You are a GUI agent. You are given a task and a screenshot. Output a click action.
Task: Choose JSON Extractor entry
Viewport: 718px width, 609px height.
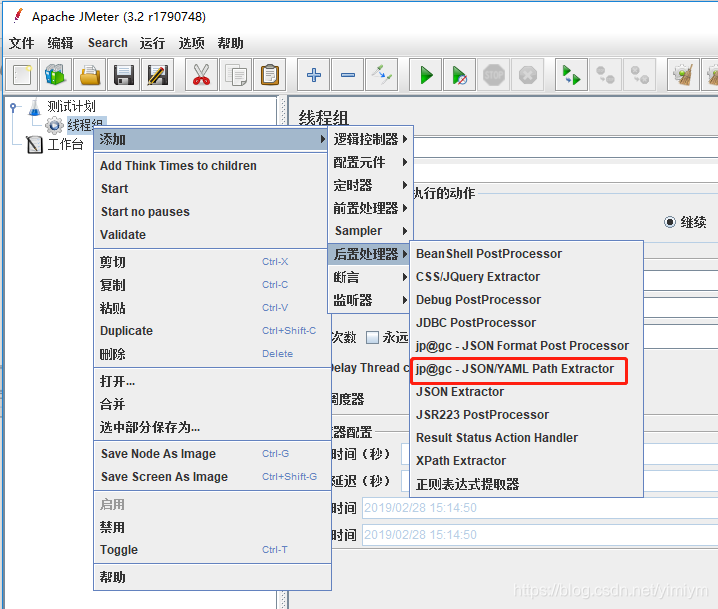pos(526,392)
